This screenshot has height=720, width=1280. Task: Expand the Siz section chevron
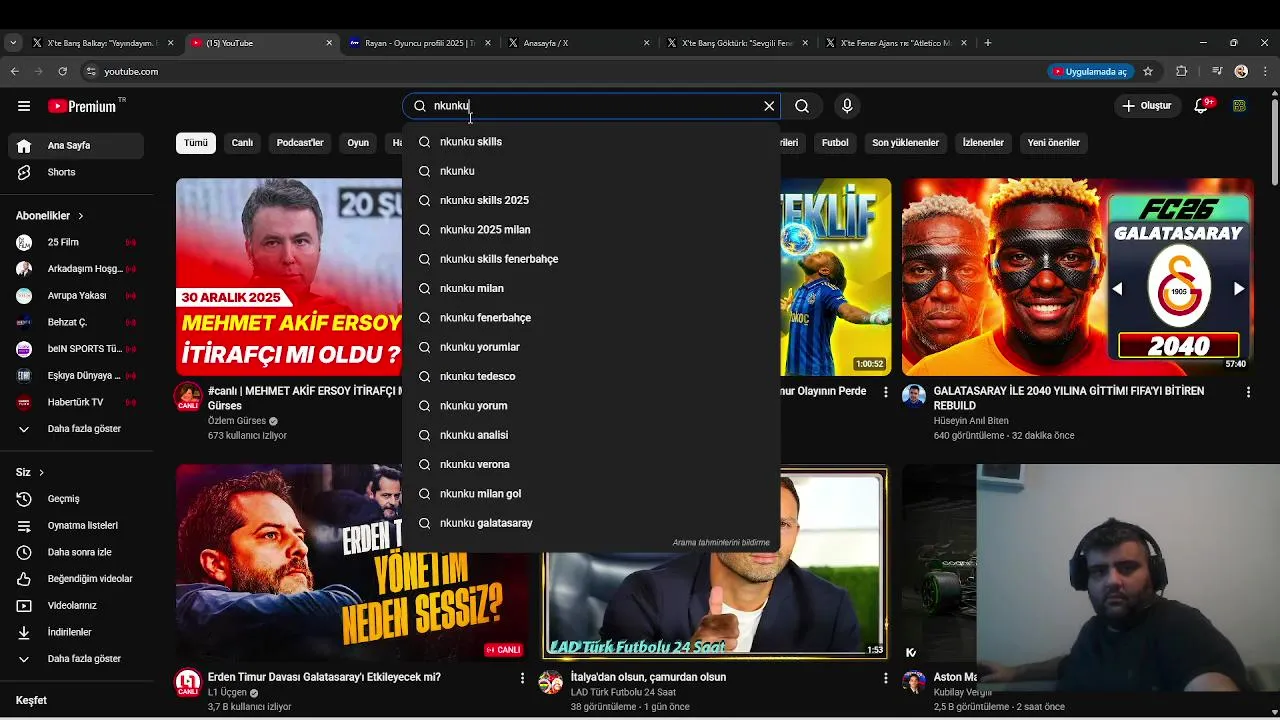(41, 472)
